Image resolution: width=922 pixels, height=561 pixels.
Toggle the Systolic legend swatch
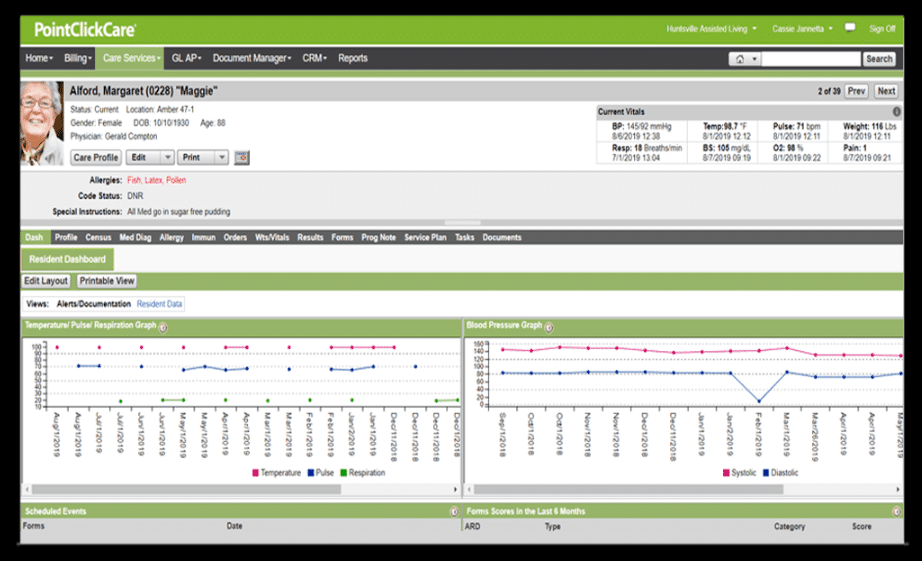click(x=726, y=473)
